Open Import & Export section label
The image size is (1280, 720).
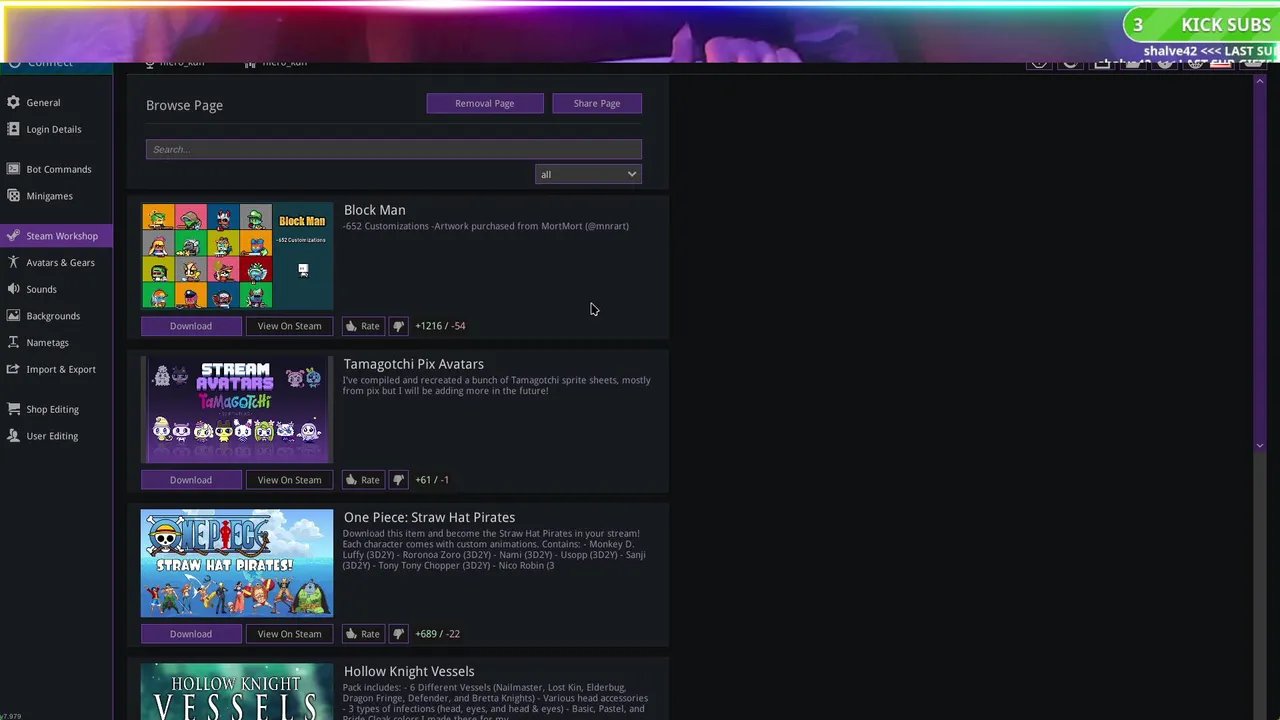[61, 369]
